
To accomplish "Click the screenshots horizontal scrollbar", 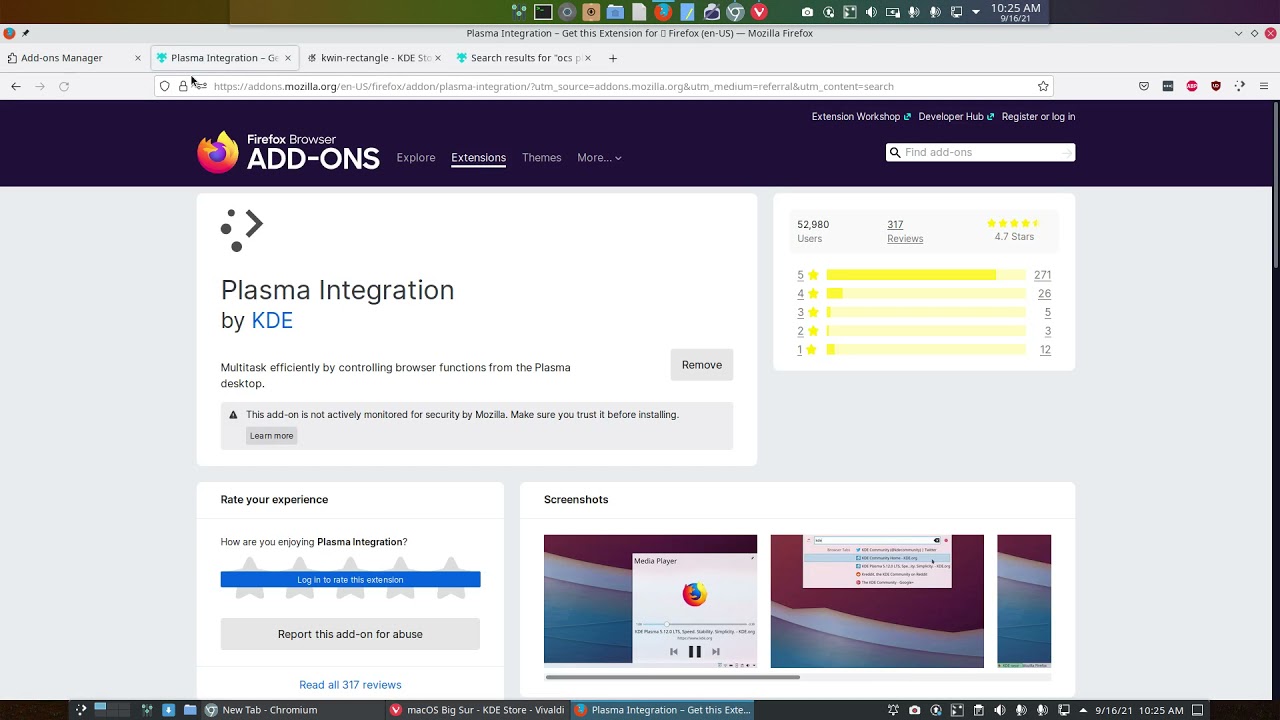I will pyautogui.click(x=672, y=677).
